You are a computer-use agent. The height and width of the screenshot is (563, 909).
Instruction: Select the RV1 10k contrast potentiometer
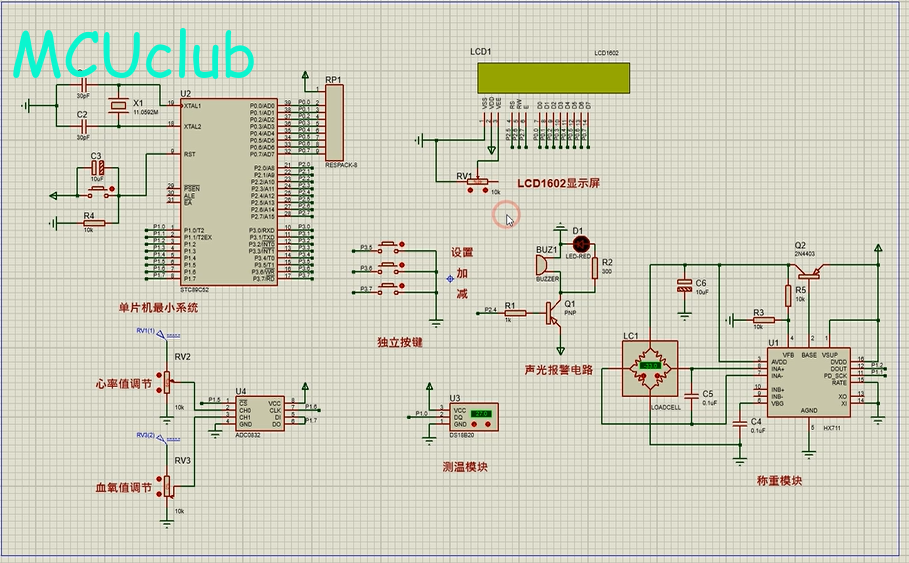[x=478, y=183]
